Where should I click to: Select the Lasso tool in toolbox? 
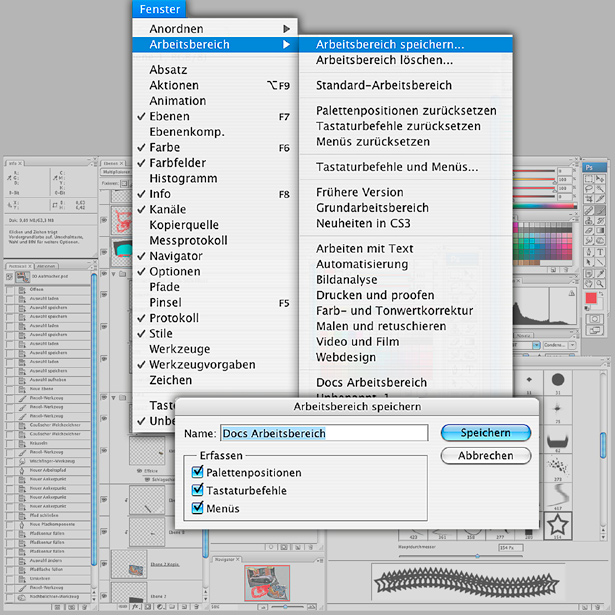[589, 189]
